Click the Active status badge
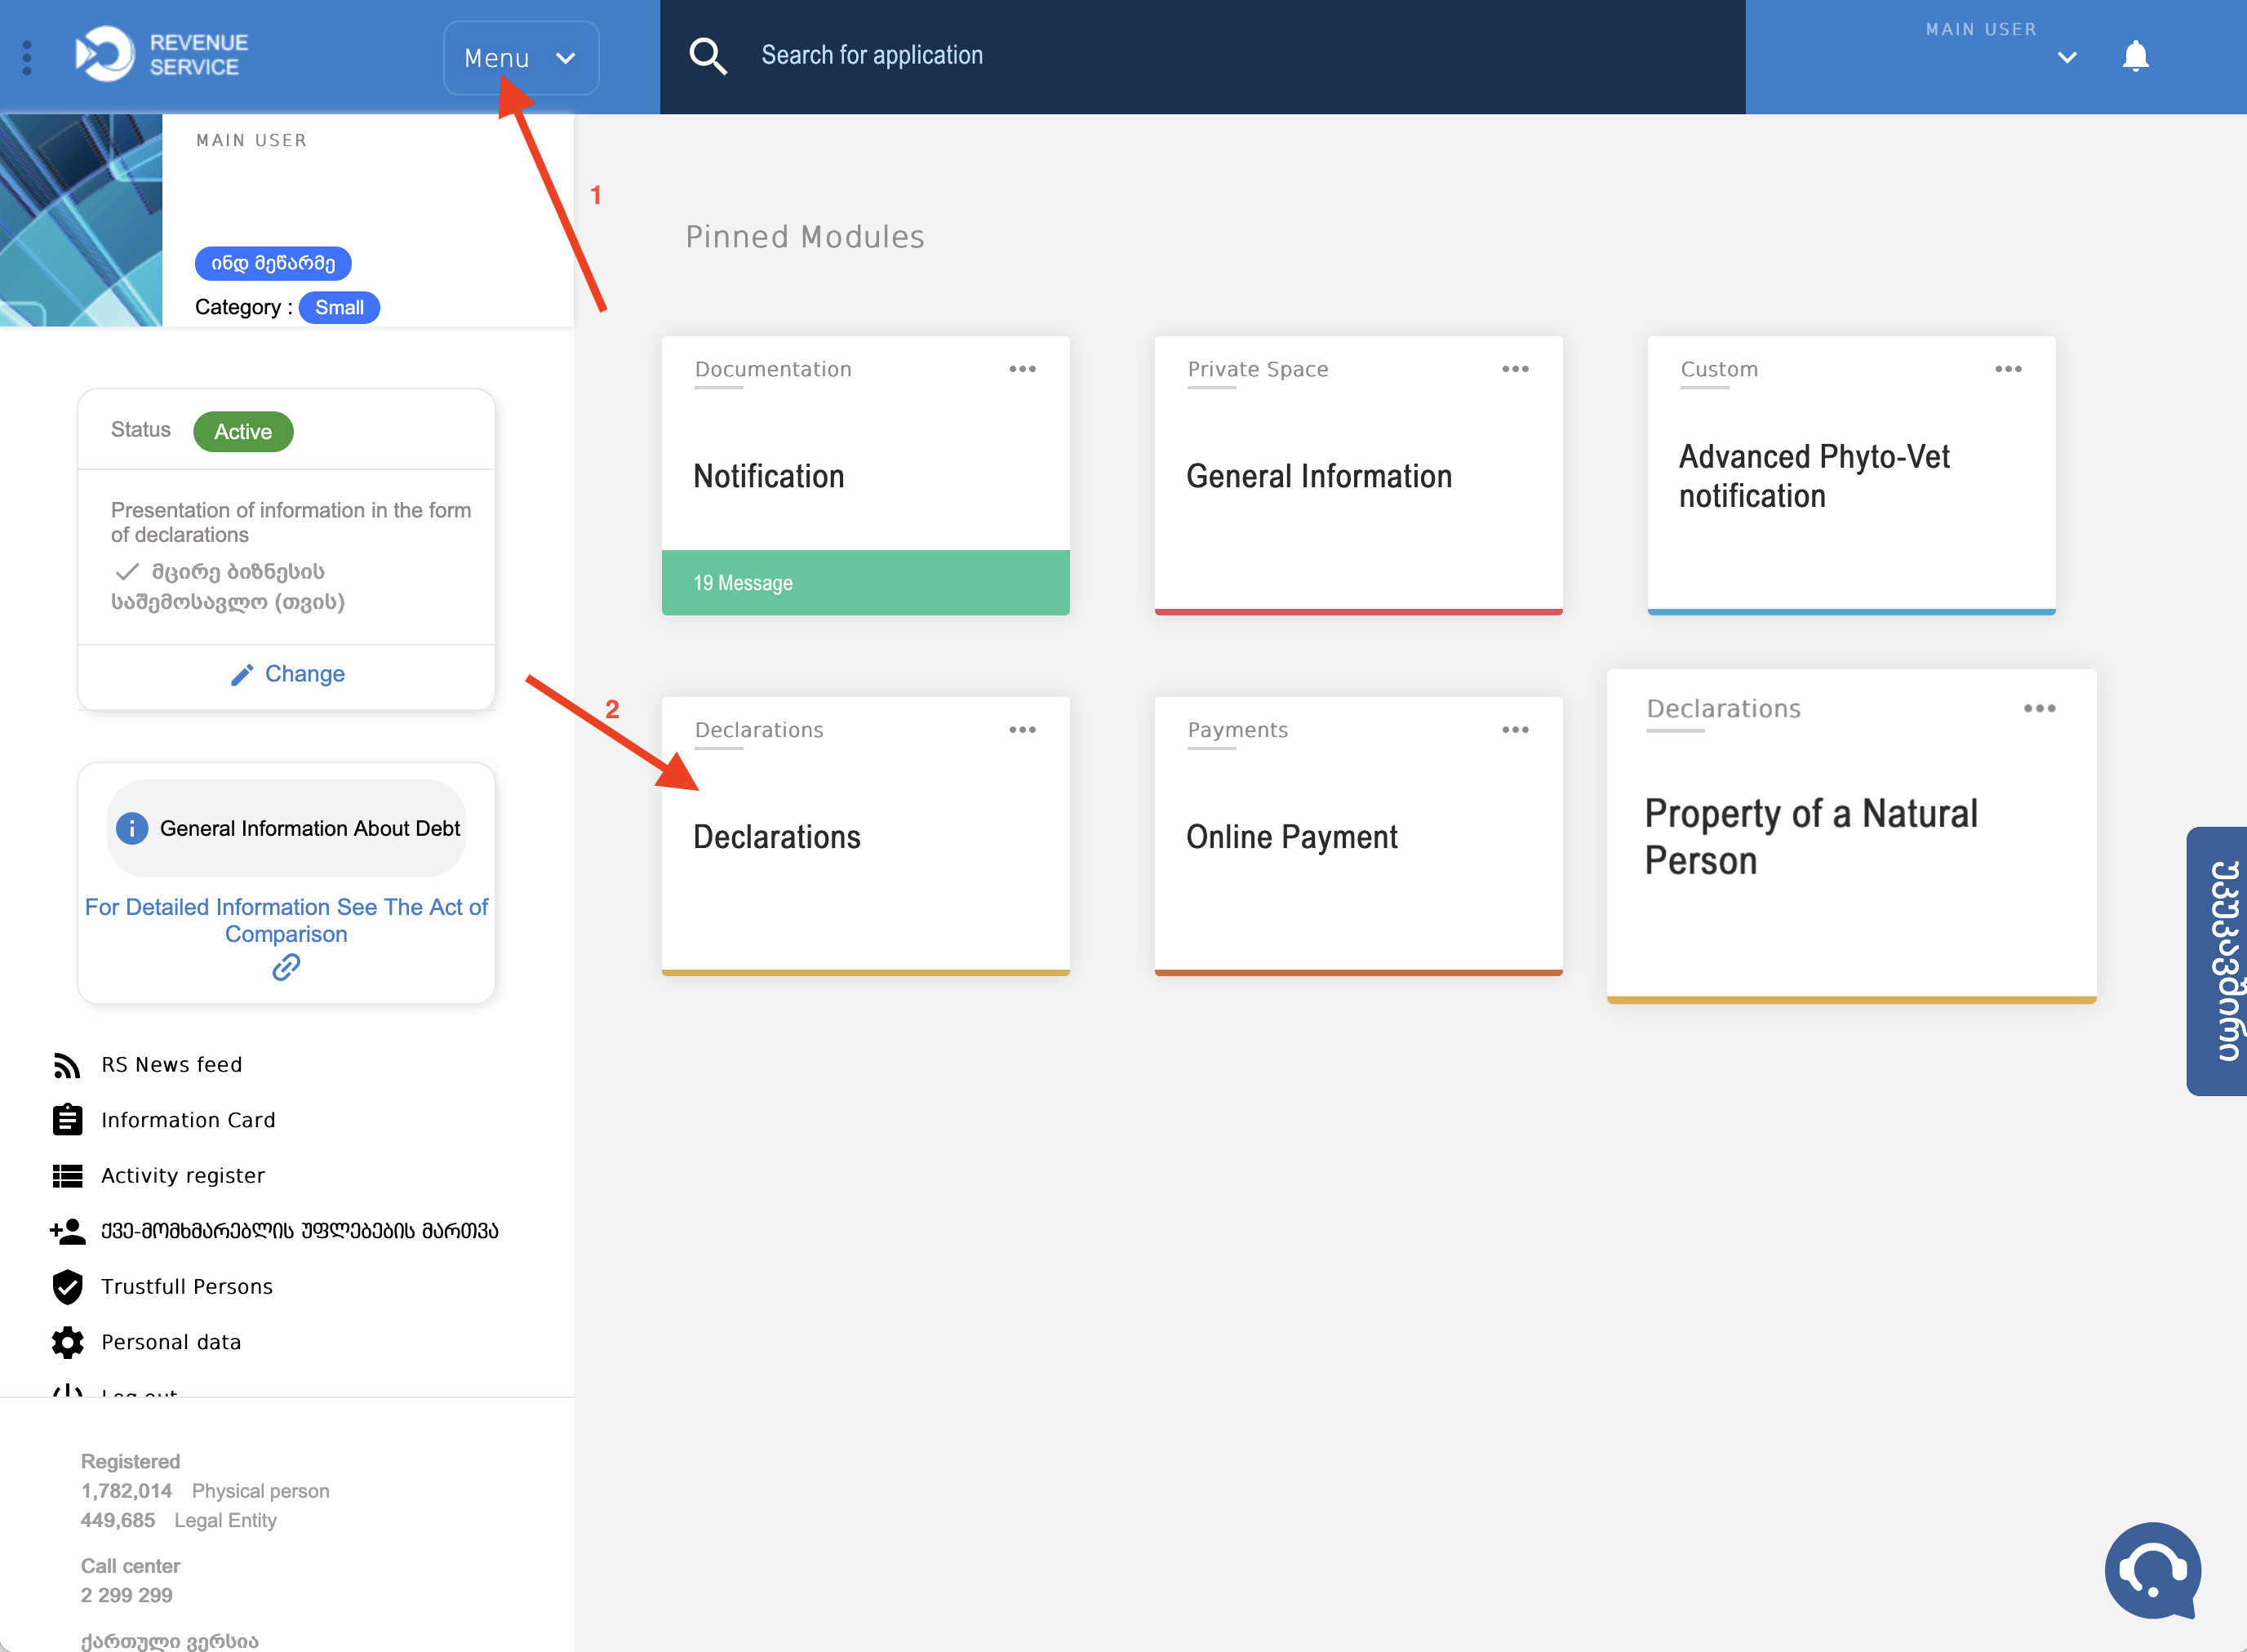The width and height of the screenshot is (2247, 1652). 243,431
